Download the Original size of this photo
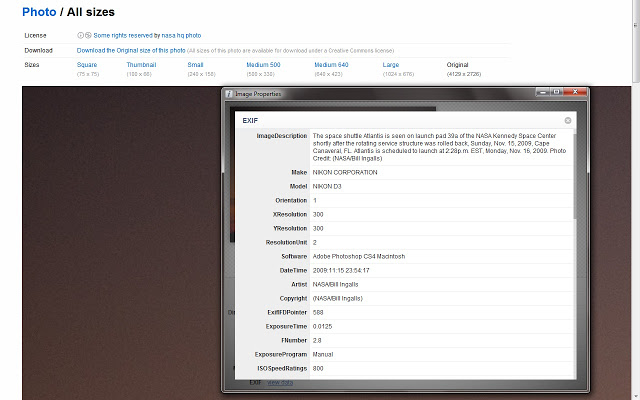The image size is (640, 400). [x=131, y=51]
